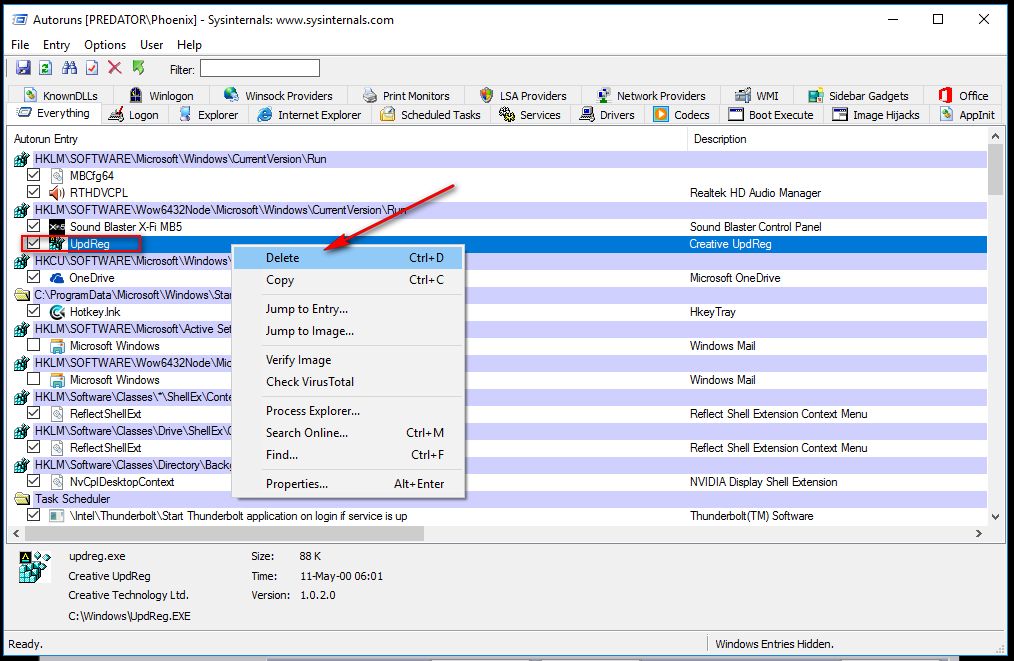Viewport: 1014px width, 661px height.
Task: Switch to the Explorer tab
Action: [208, 114]
